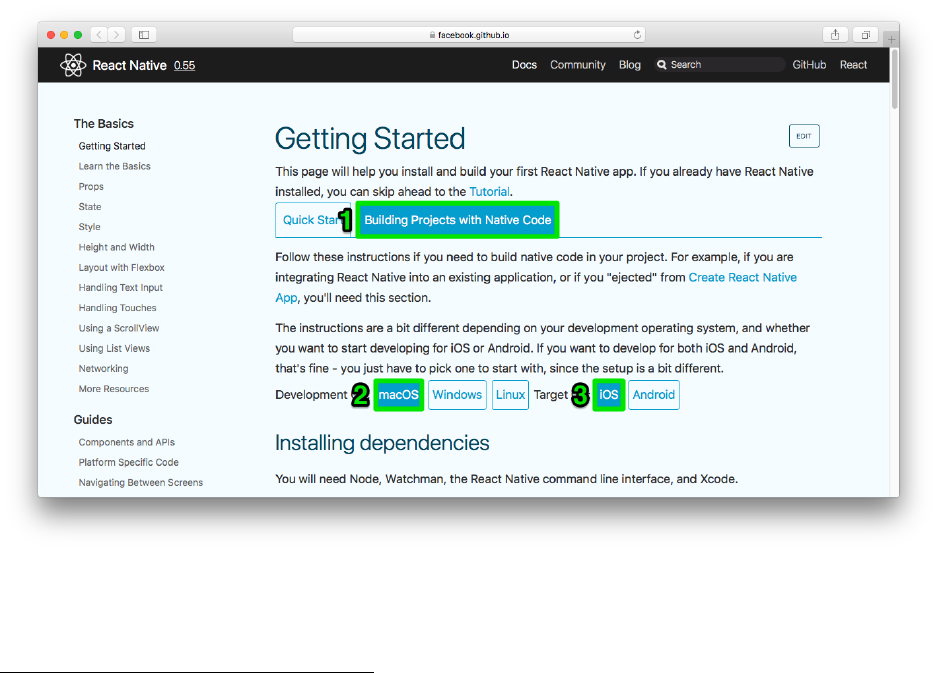Open Learn the Basics sidebar item

(x=114, y=166)
